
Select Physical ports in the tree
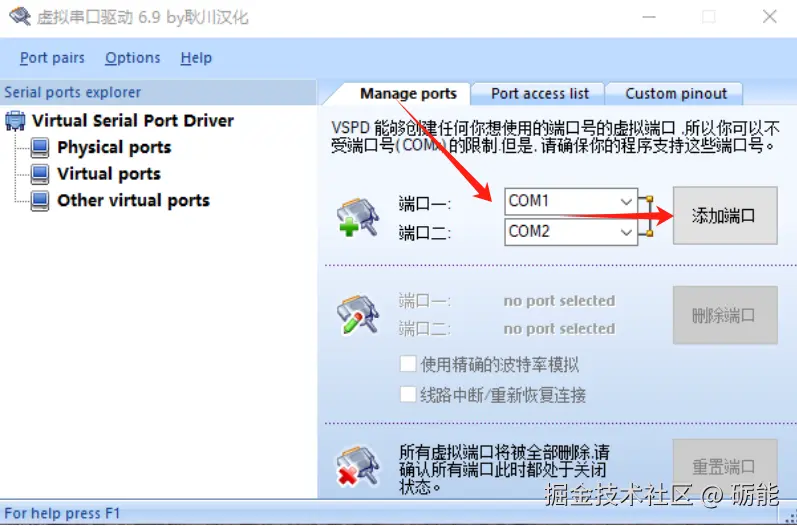pyautogui.click(x=114, y=147)
